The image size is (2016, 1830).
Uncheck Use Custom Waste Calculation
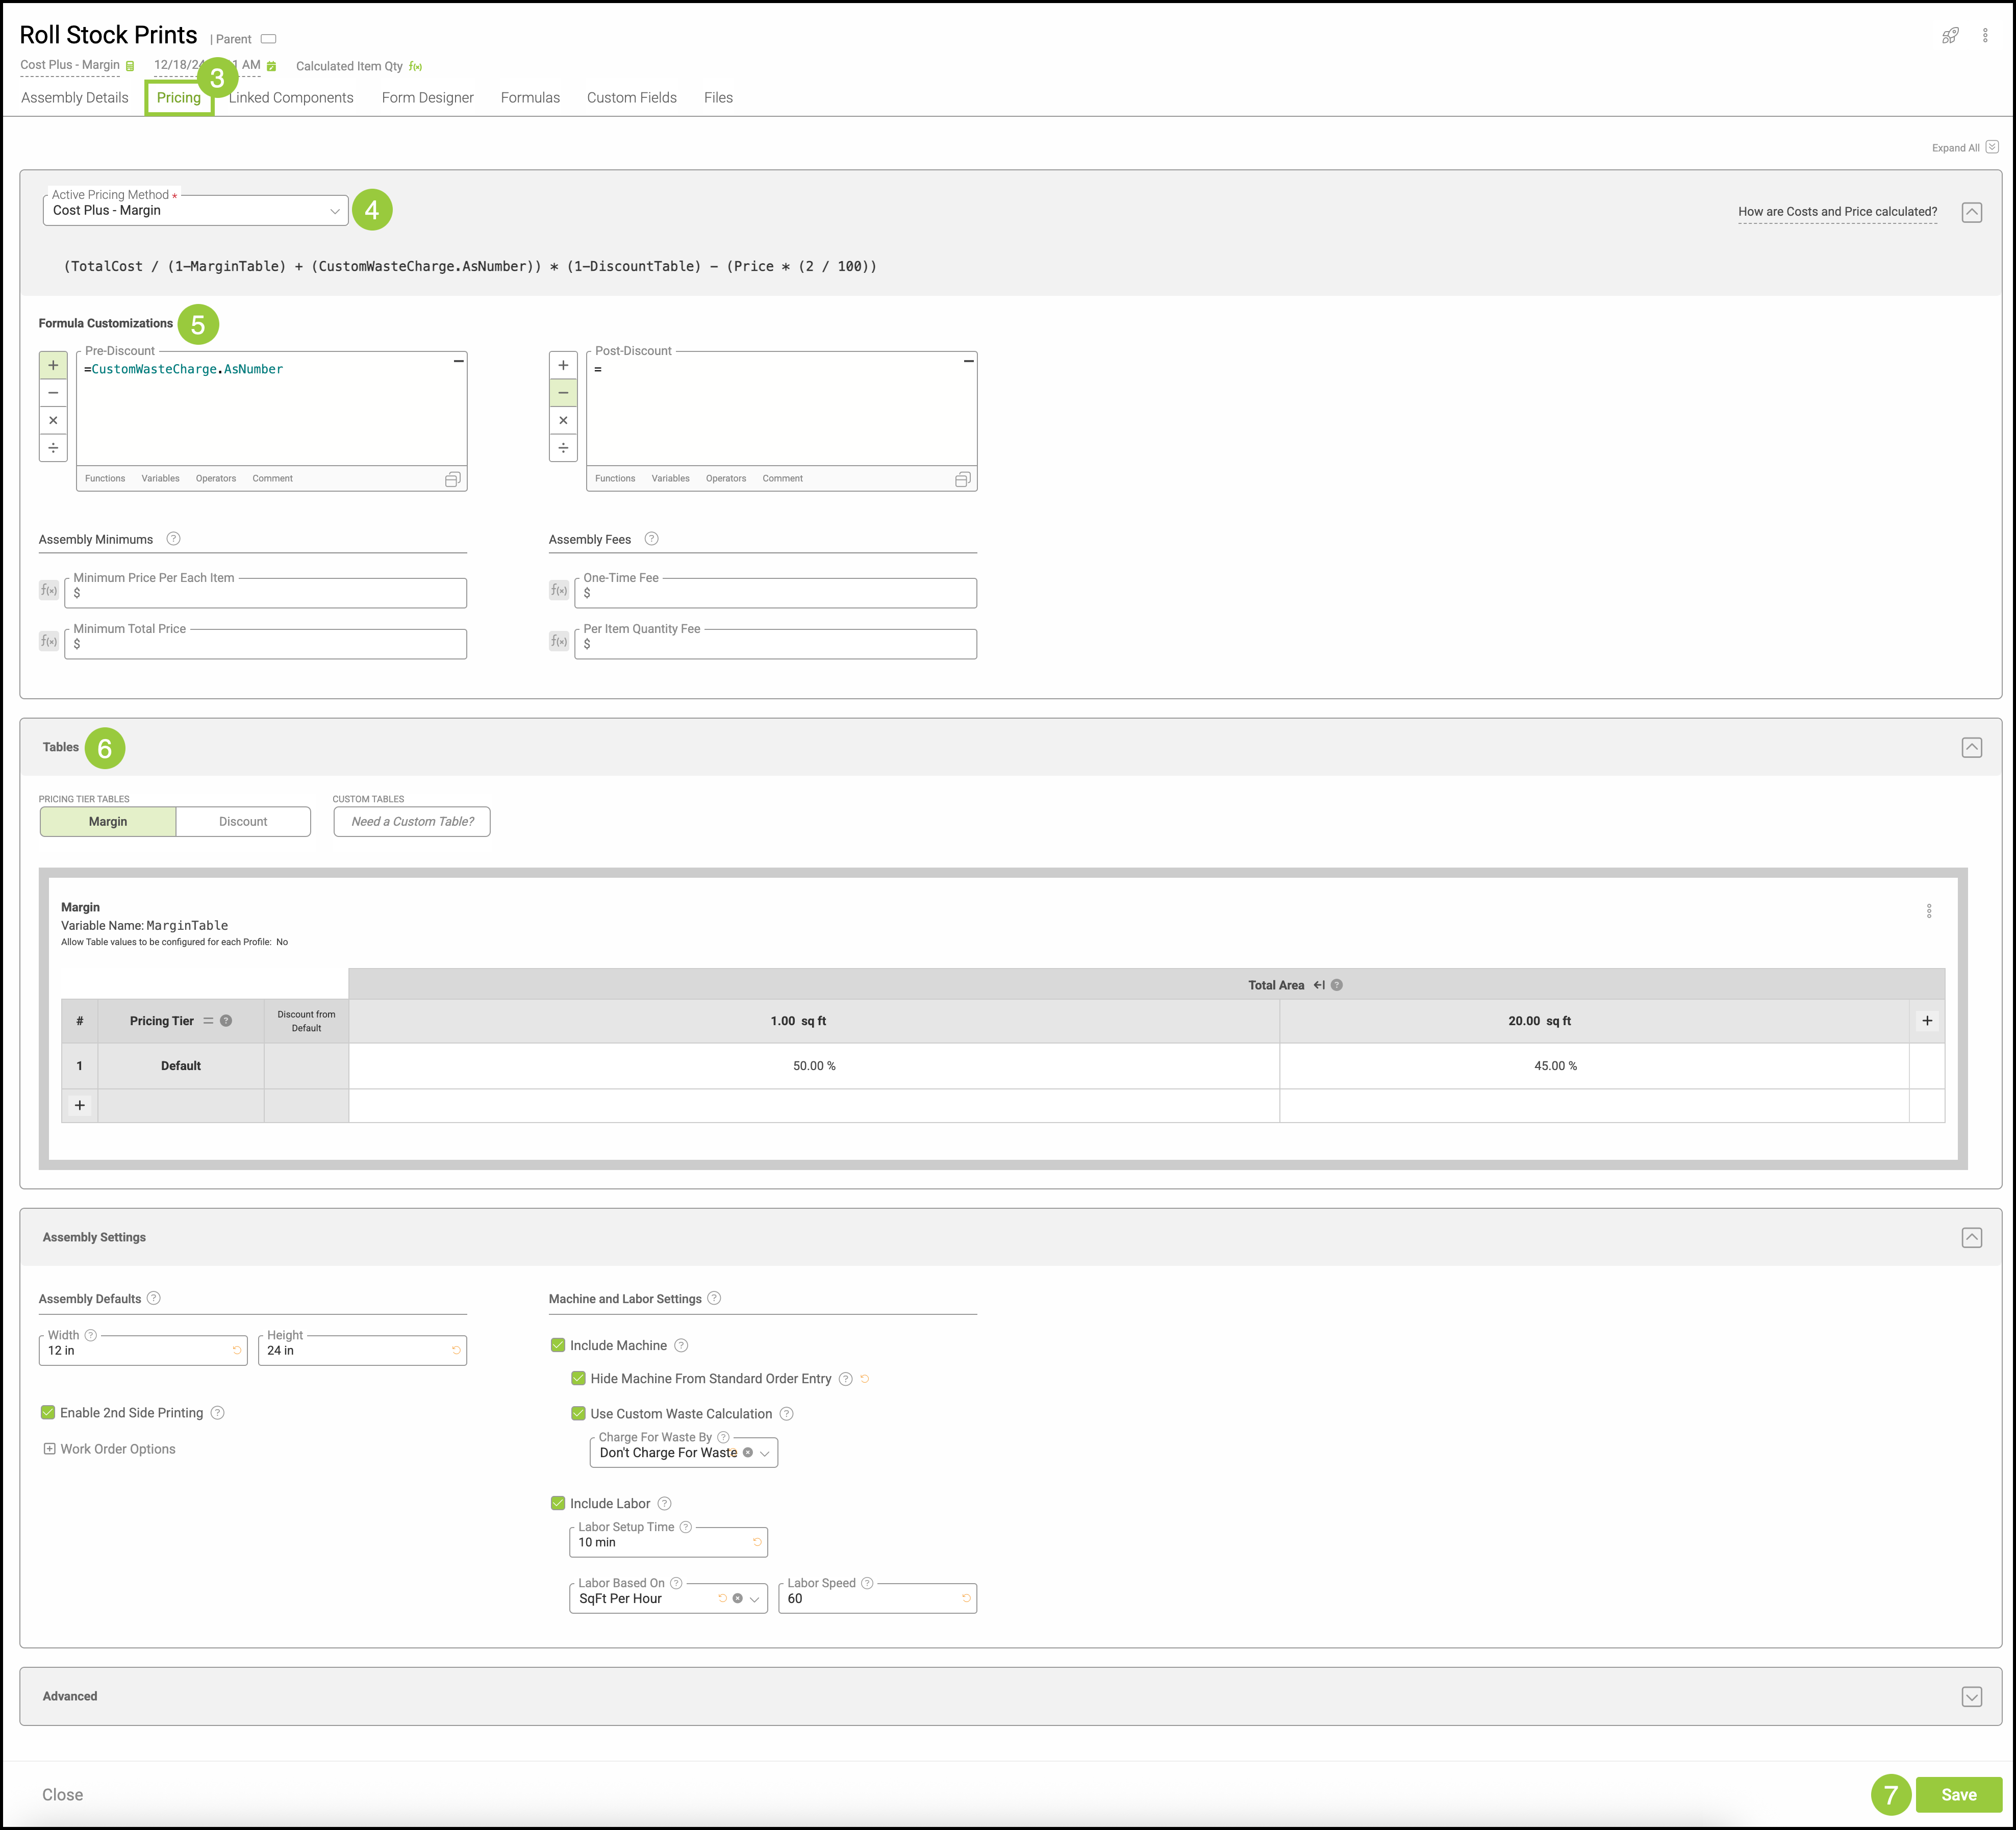tap(578, 1413)
